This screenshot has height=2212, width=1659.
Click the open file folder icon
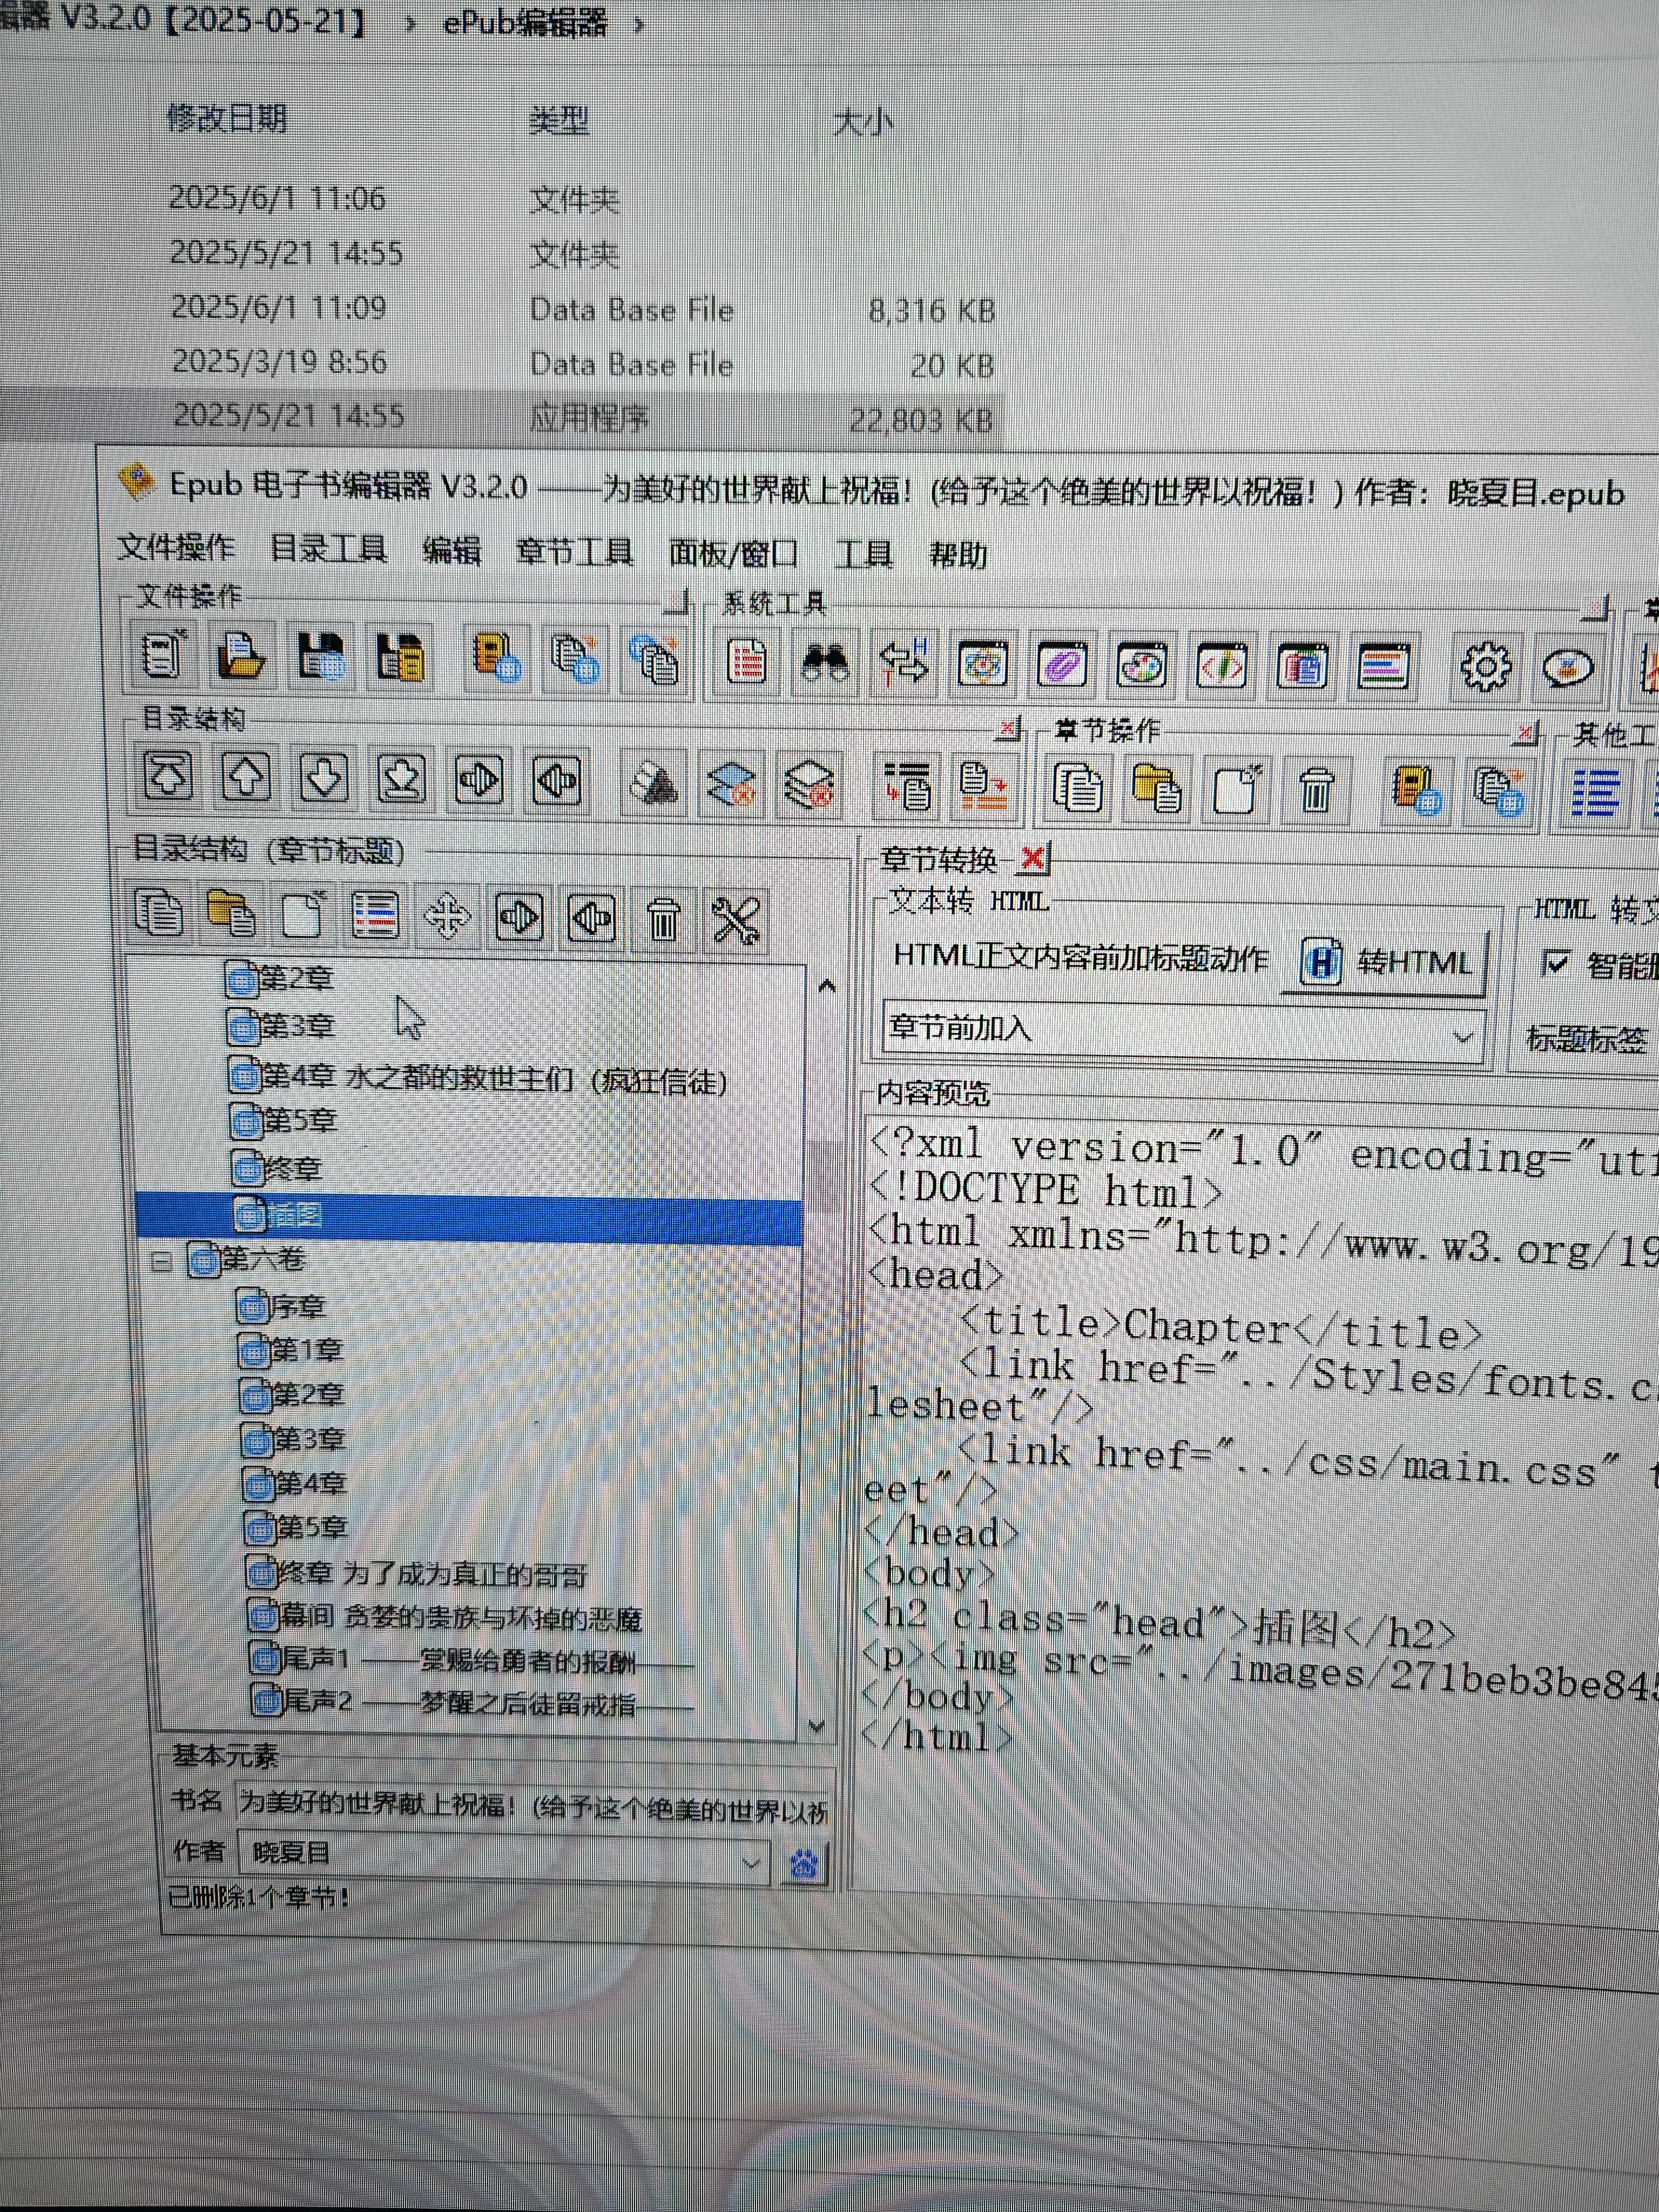pos(241,656)
